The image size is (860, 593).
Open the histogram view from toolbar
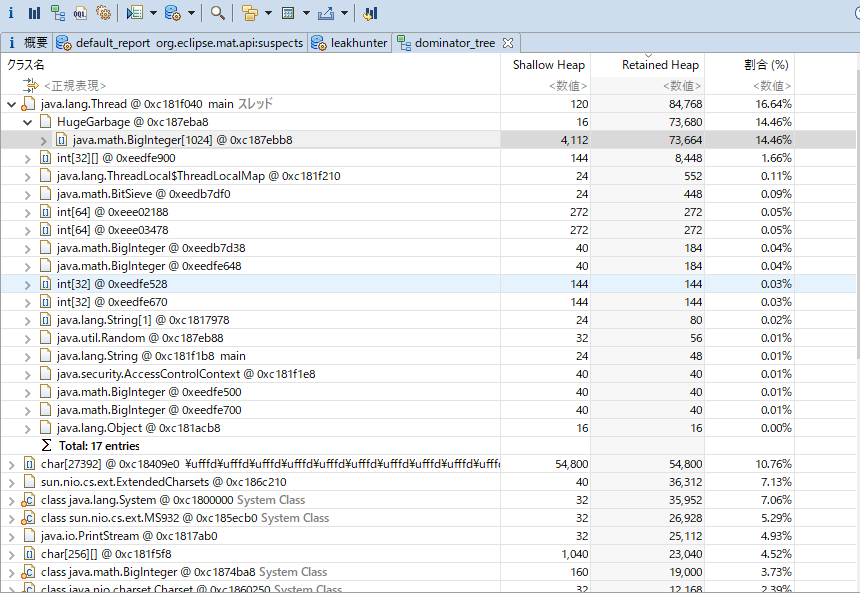click(34, 13)
